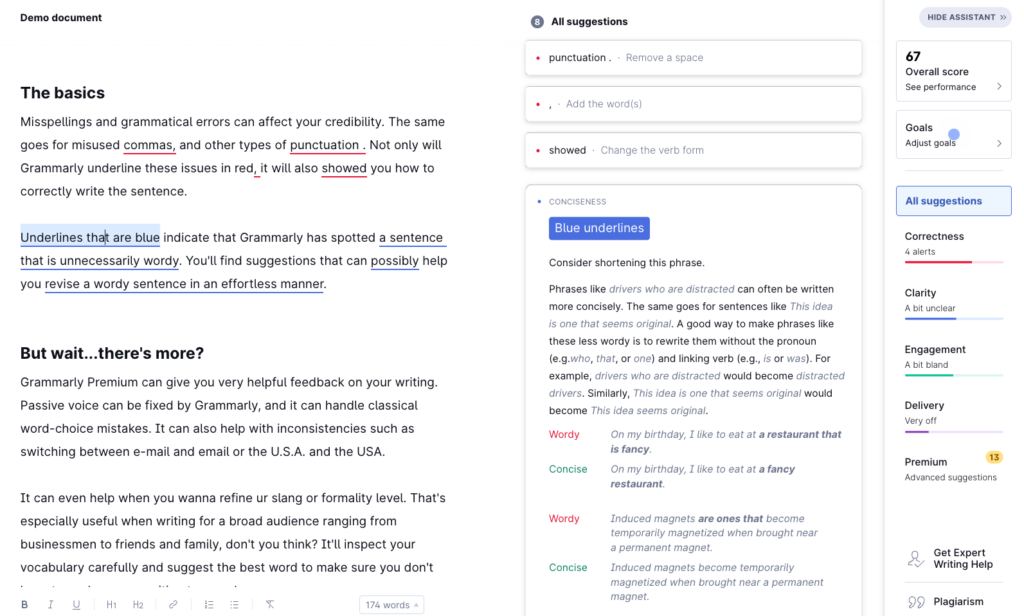Apply Heading 1 style
This screenshot has width=1024, height=616.
pos(112,605)
